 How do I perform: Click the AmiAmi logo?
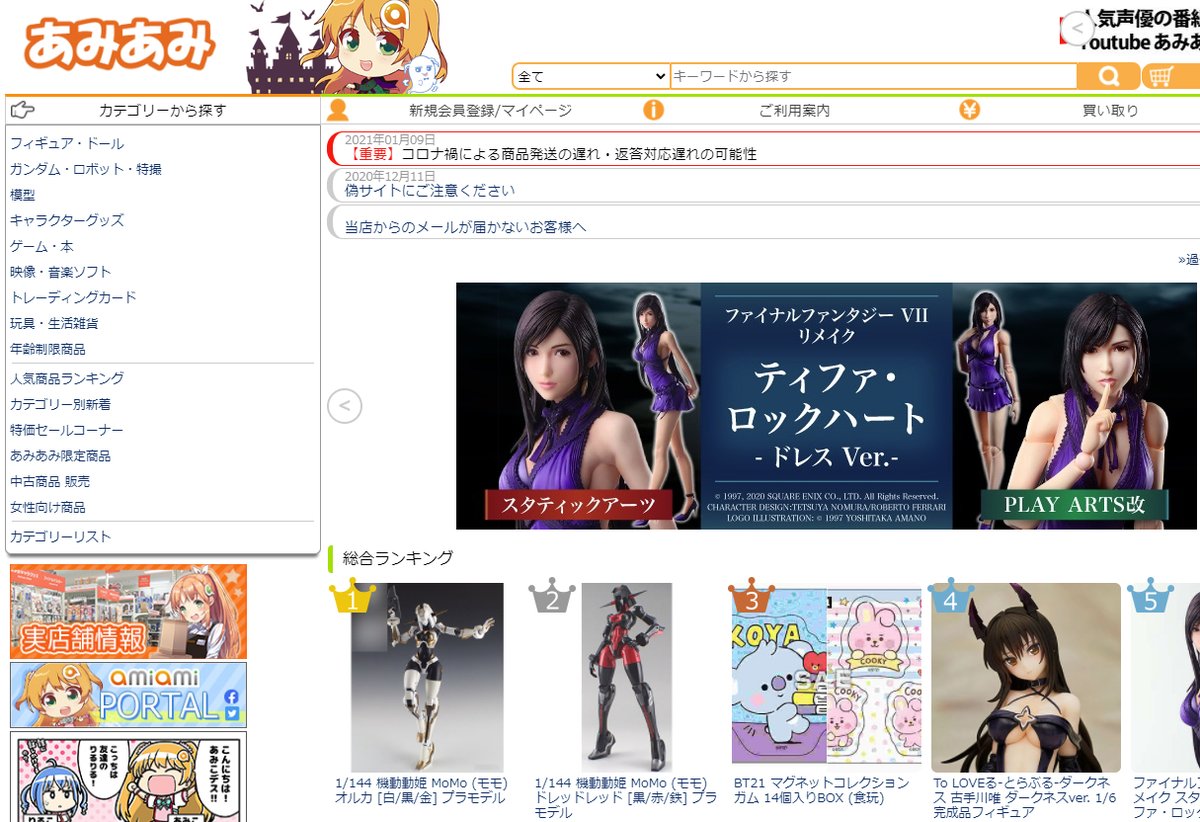[119, 47]
